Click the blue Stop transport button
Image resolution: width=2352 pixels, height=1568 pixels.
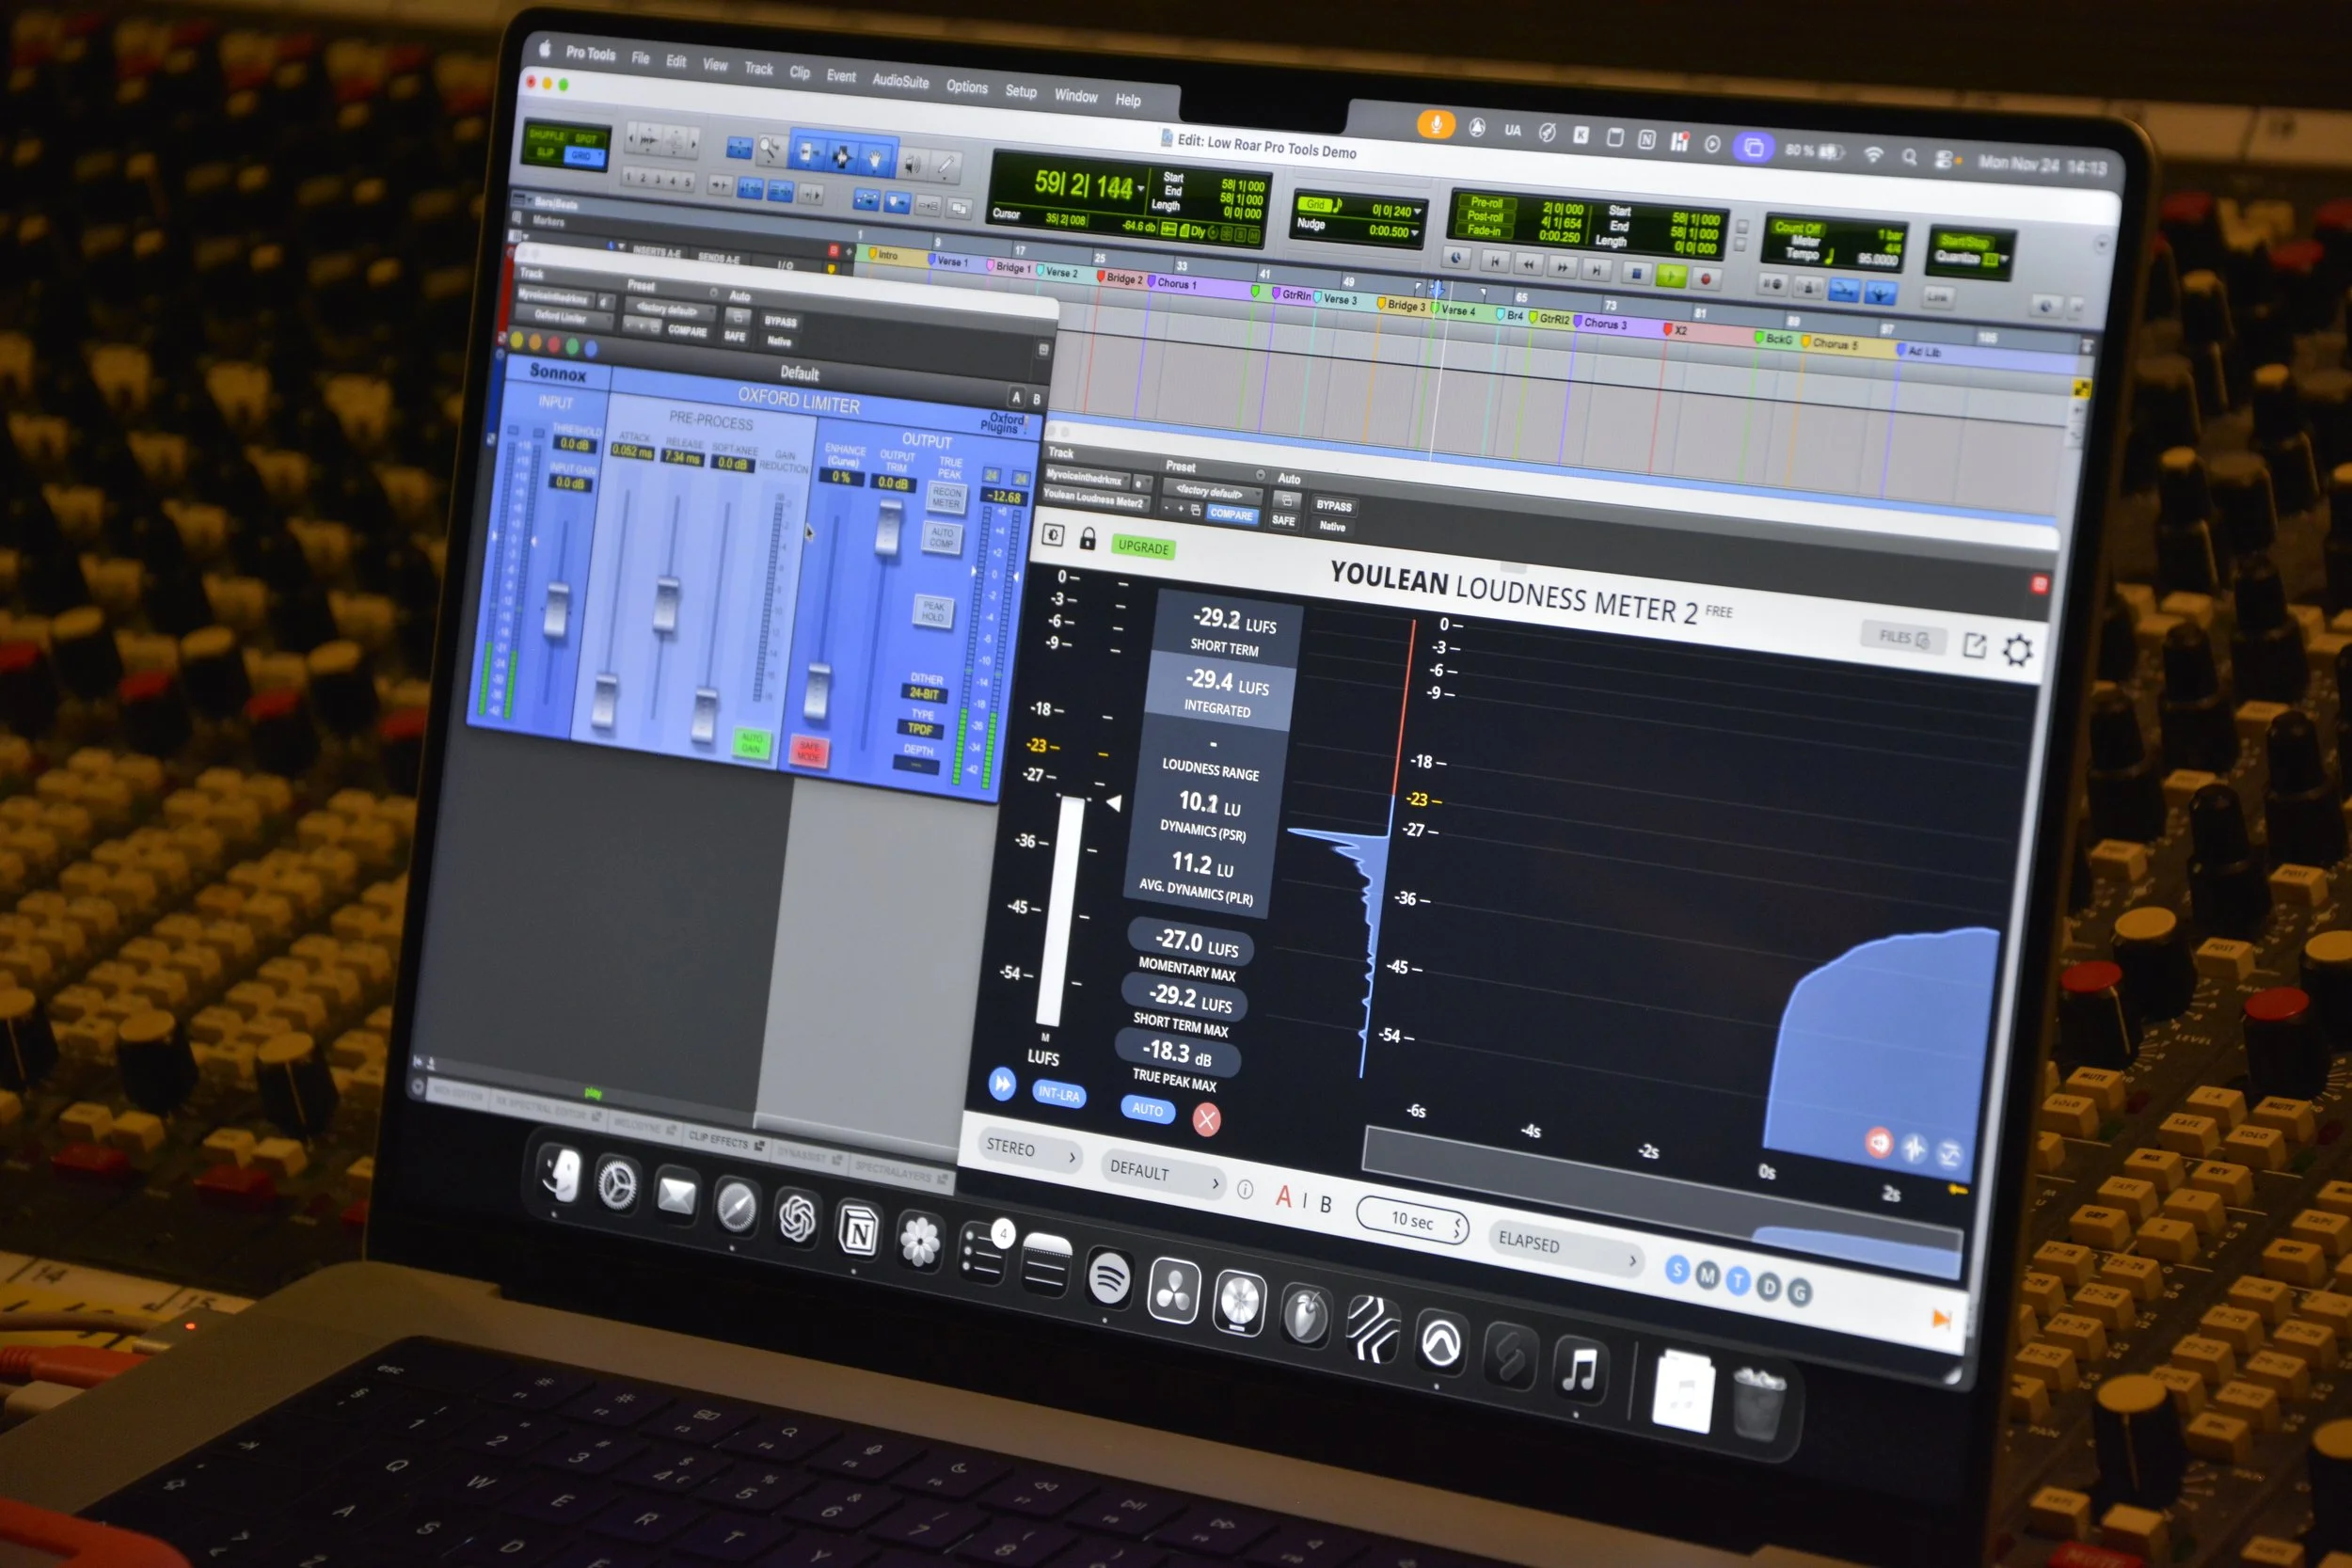[1636, 272]
